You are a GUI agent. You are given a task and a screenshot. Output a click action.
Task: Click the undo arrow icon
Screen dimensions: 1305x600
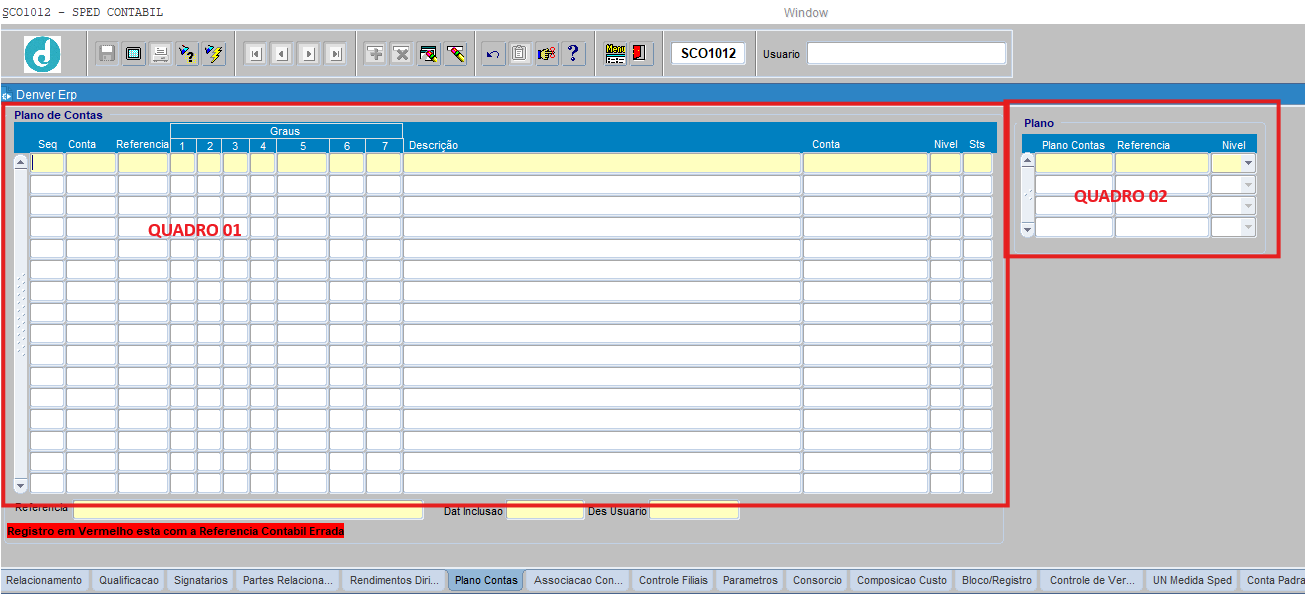coord(493,54)
